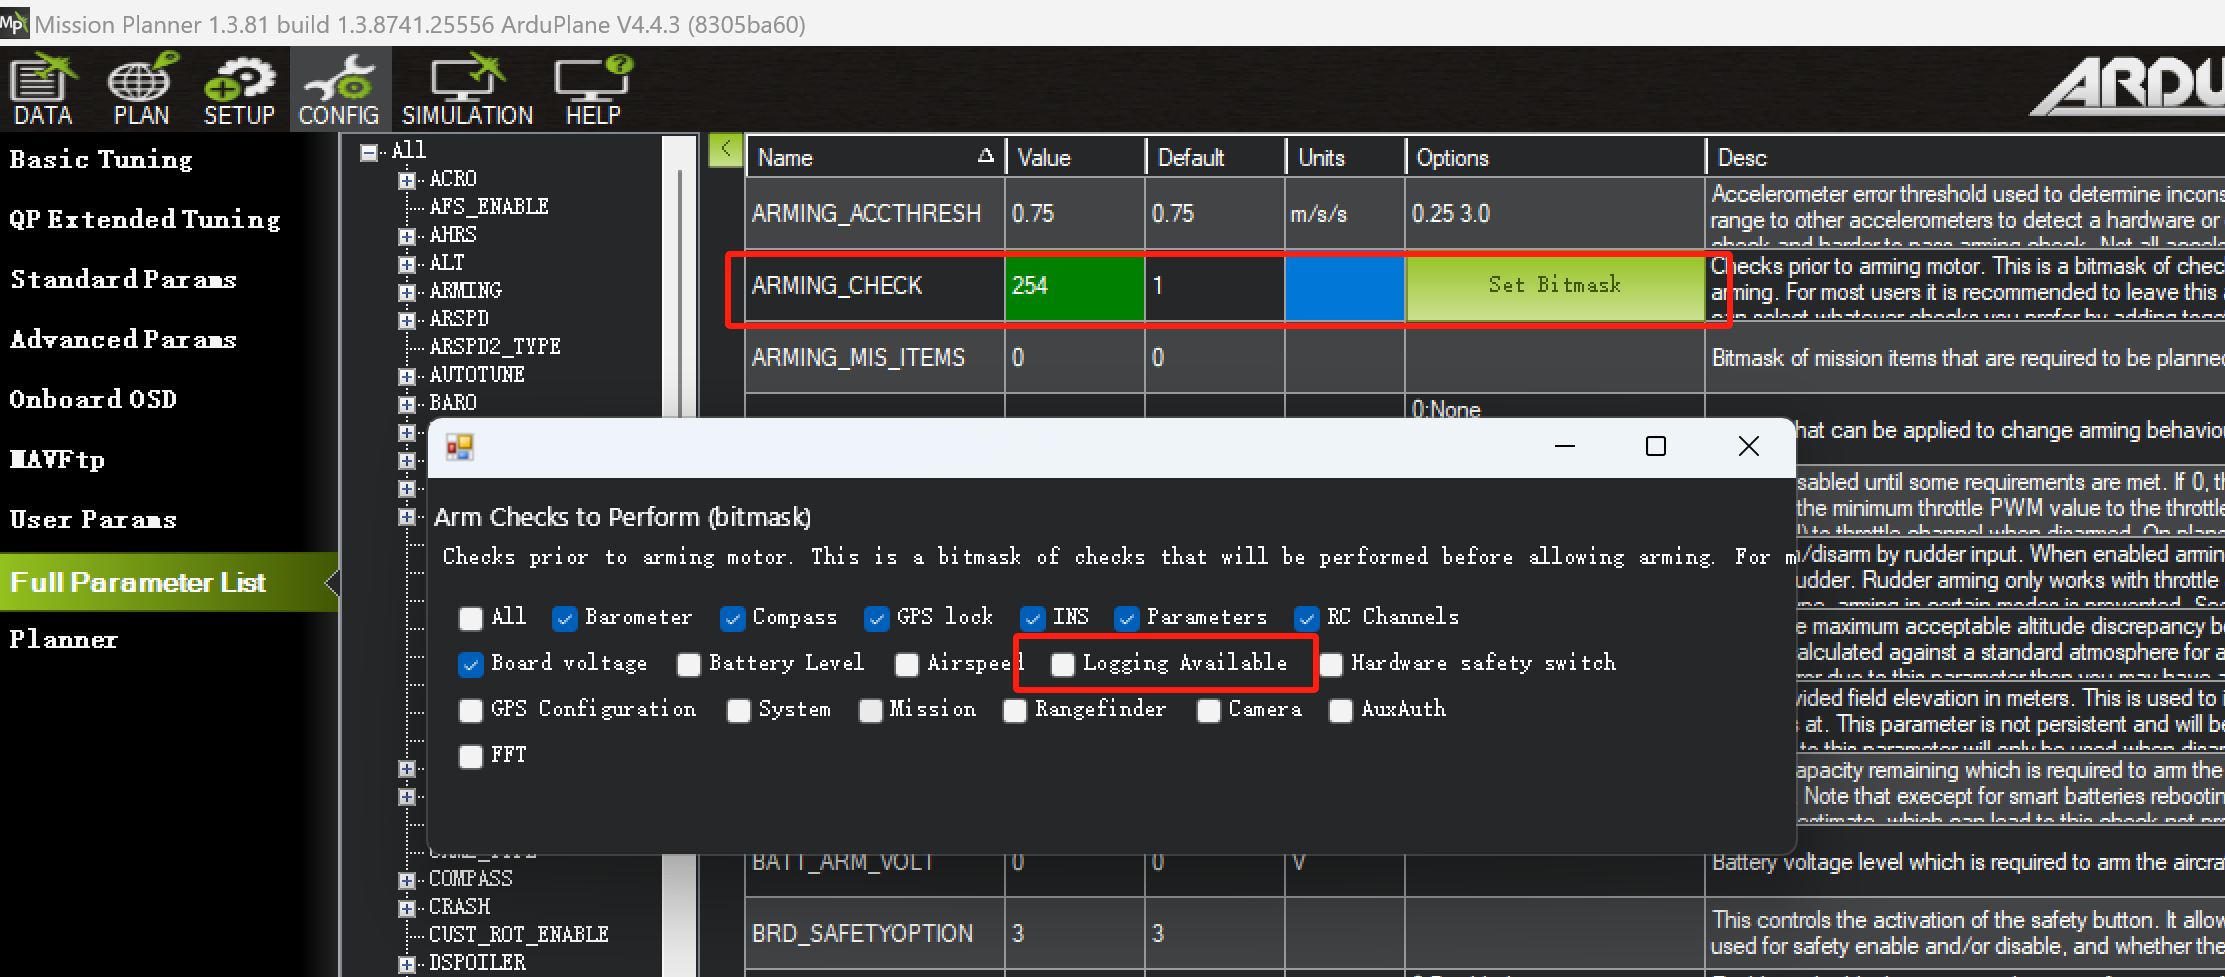Screen dimensions: 2225x977
Task: Open the HELP screen
Action: [x=594, y=90]
